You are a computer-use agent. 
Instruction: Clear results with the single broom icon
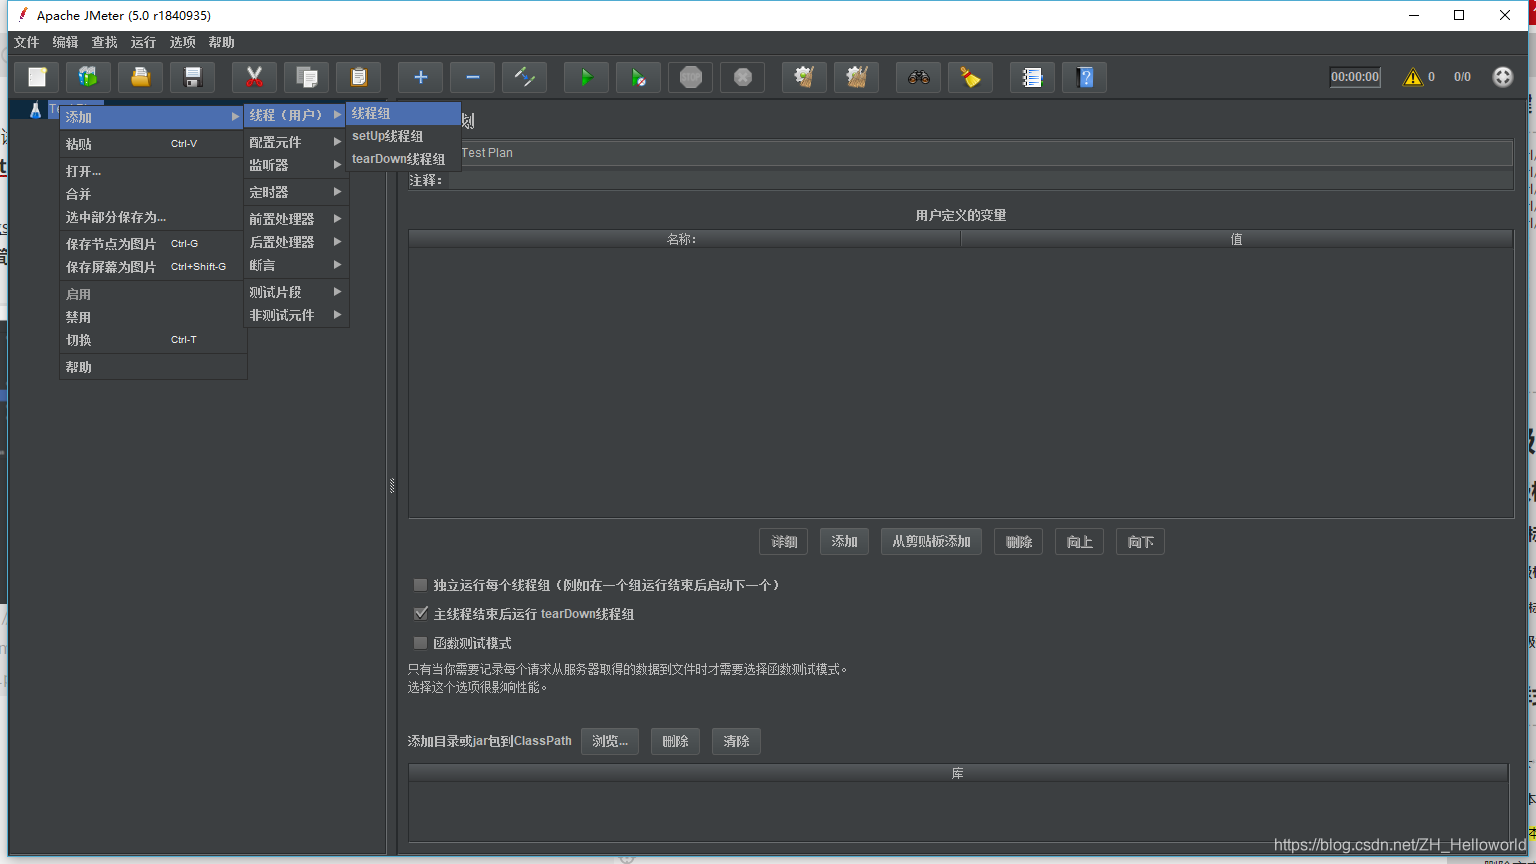805,77
